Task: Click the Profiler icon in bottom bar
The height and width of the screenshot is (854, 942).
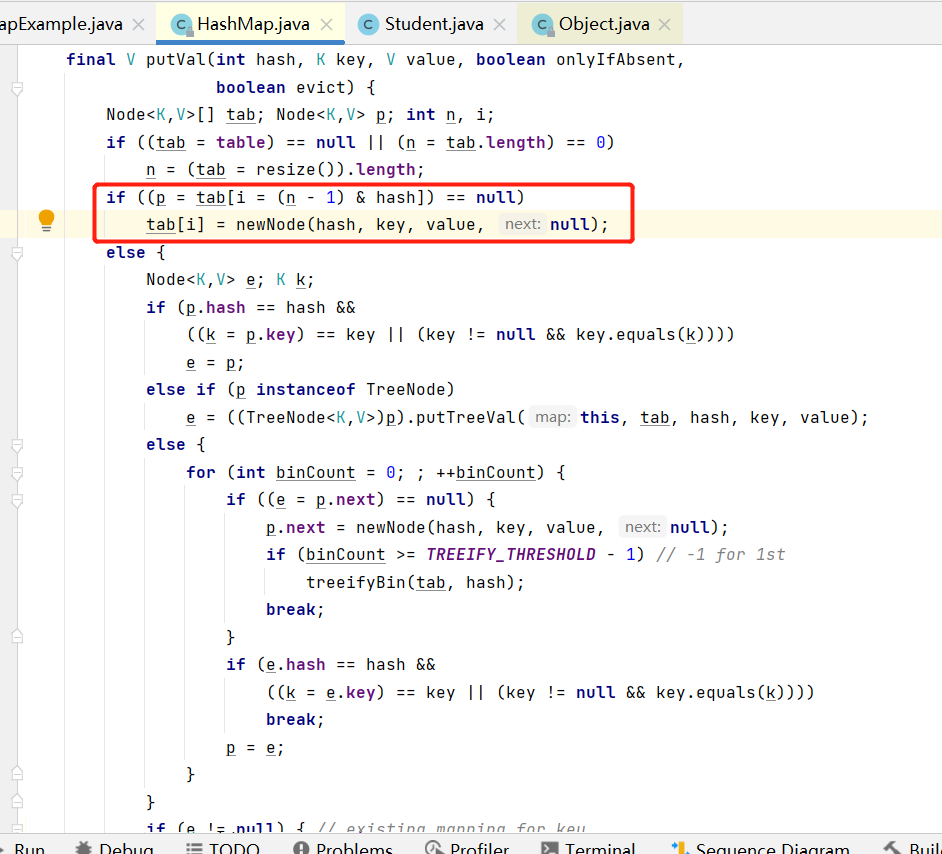Action: pyautogui.click(x=434, y=847)
